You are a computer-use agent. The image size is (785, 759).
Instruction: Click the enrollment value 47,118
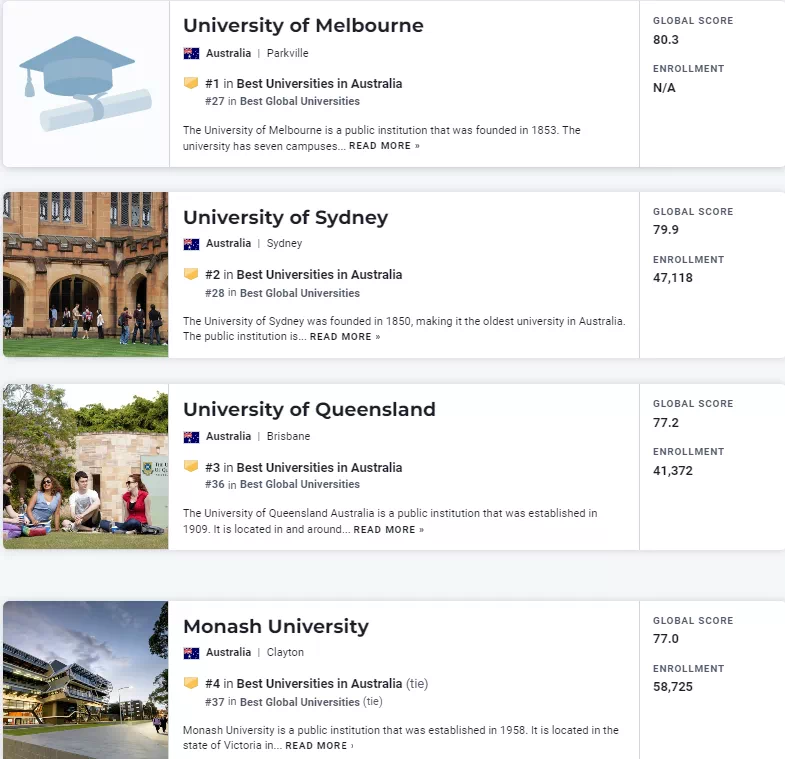[x=673, y=278]
